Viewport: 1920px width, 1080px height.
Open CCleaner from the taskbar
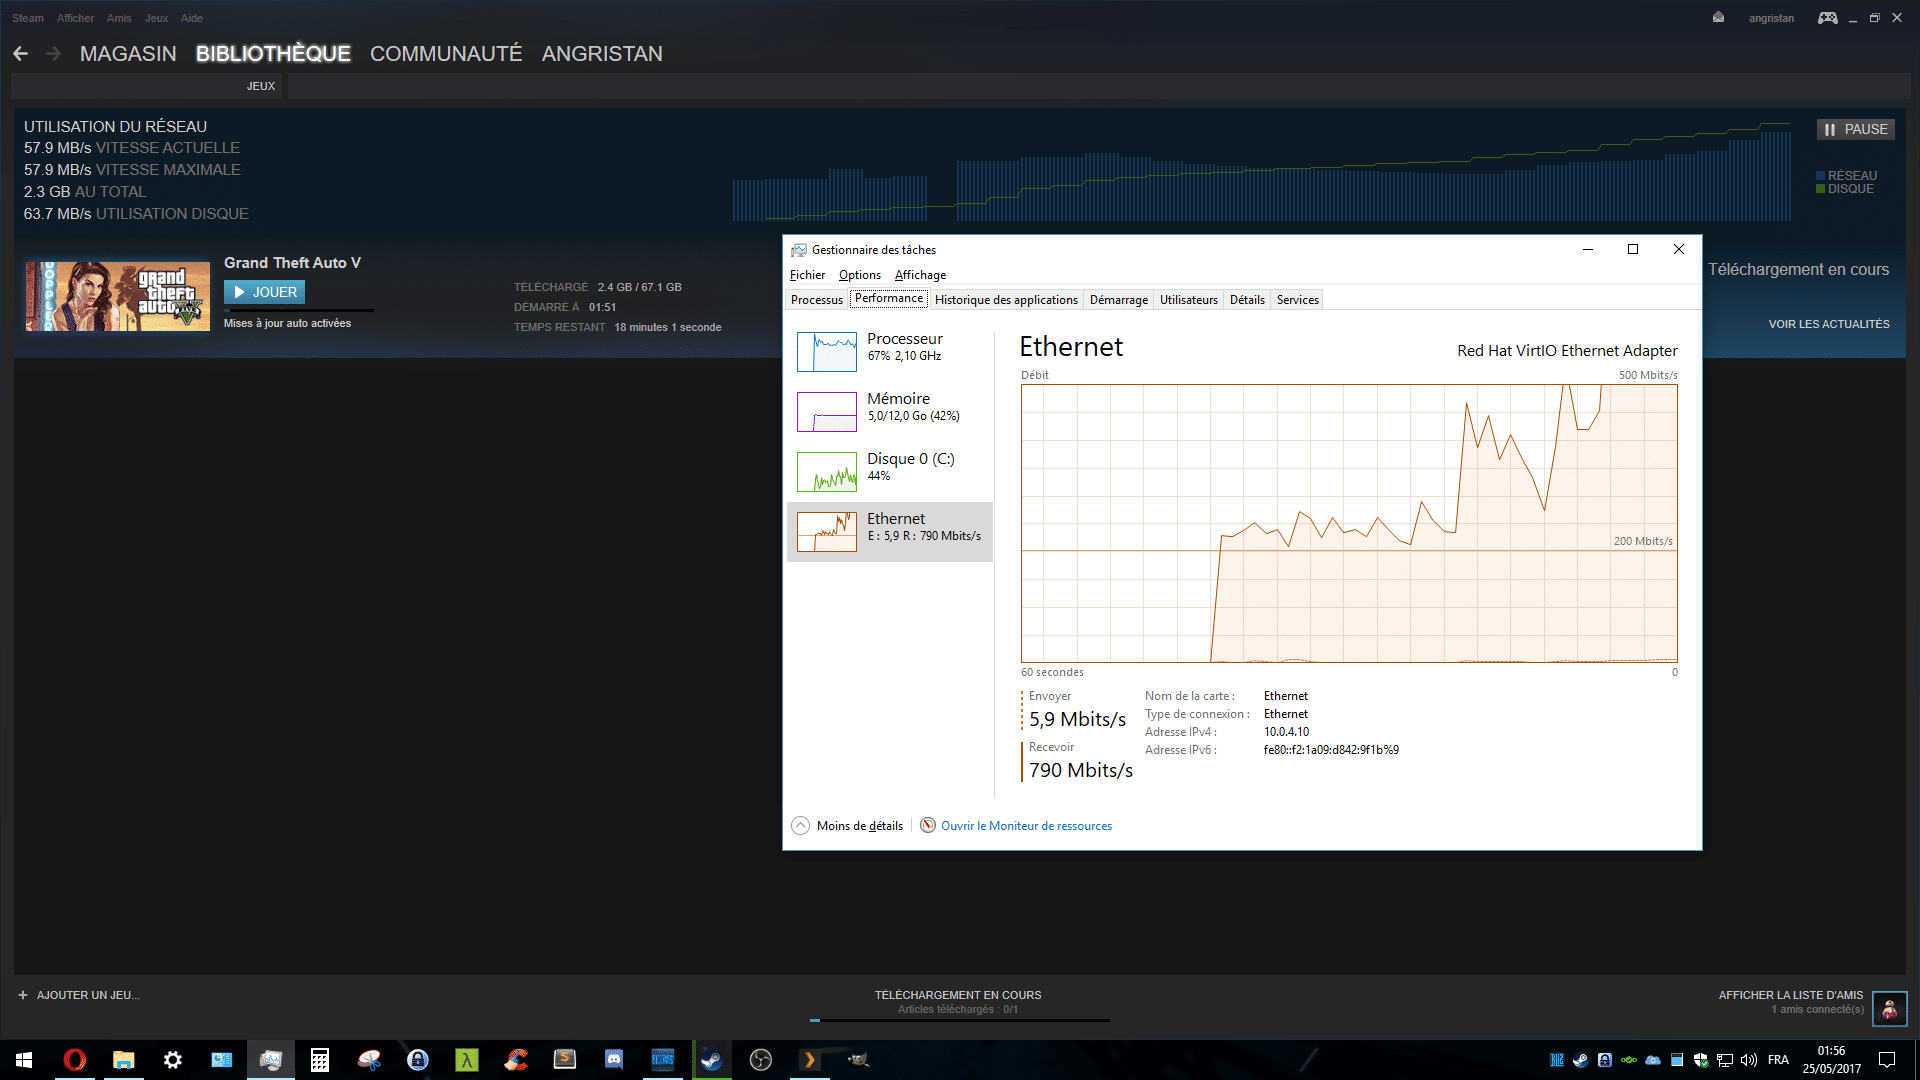(516, 1060)
